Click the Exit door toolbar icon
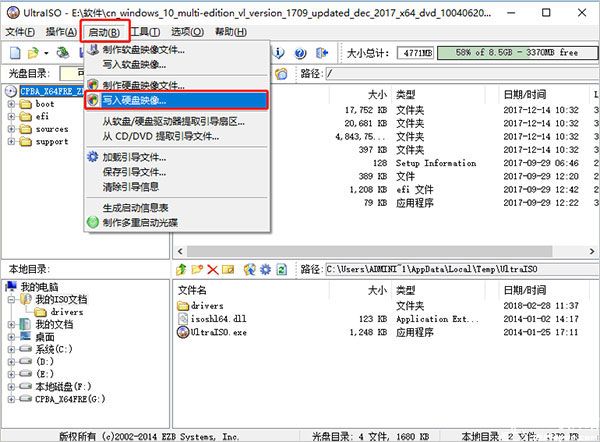 322,52
